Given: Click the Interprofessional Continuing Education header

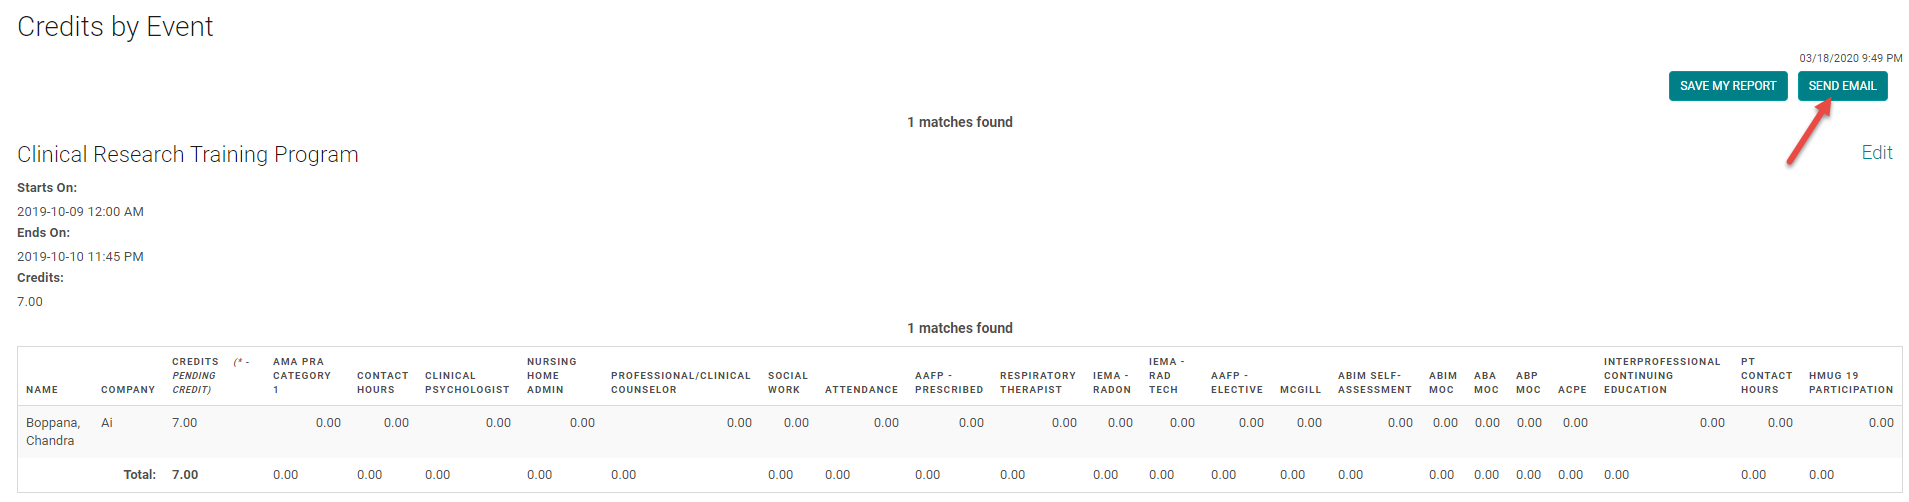Looking at the screenshot, I should pos(1661,376).
